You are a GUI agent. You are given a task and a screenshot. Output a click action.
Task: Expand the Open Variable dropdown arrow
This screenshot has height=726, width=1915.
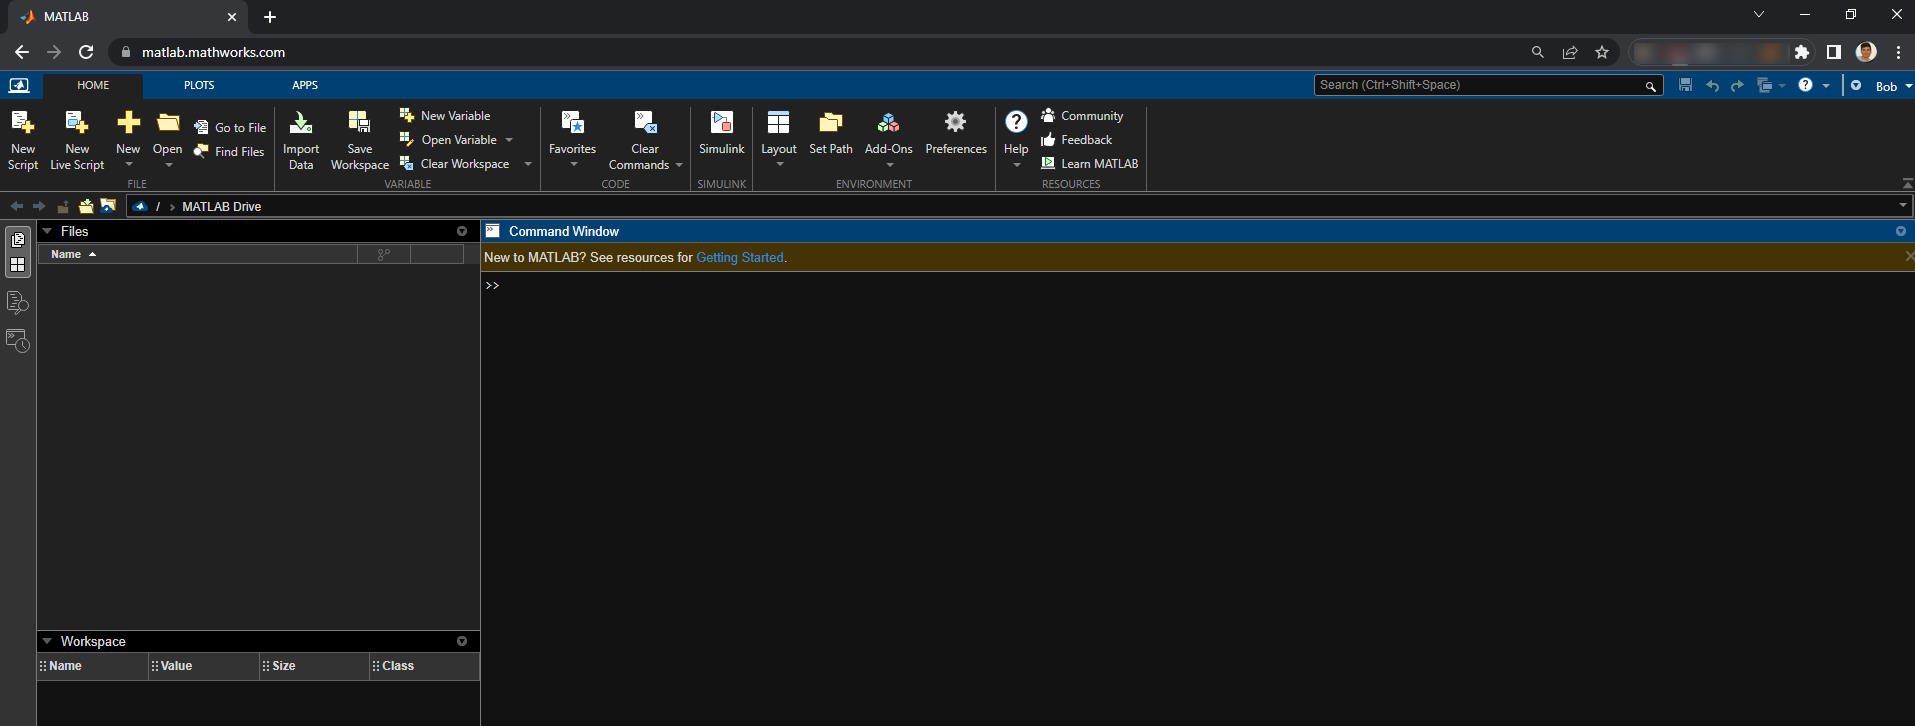point(509,140)
